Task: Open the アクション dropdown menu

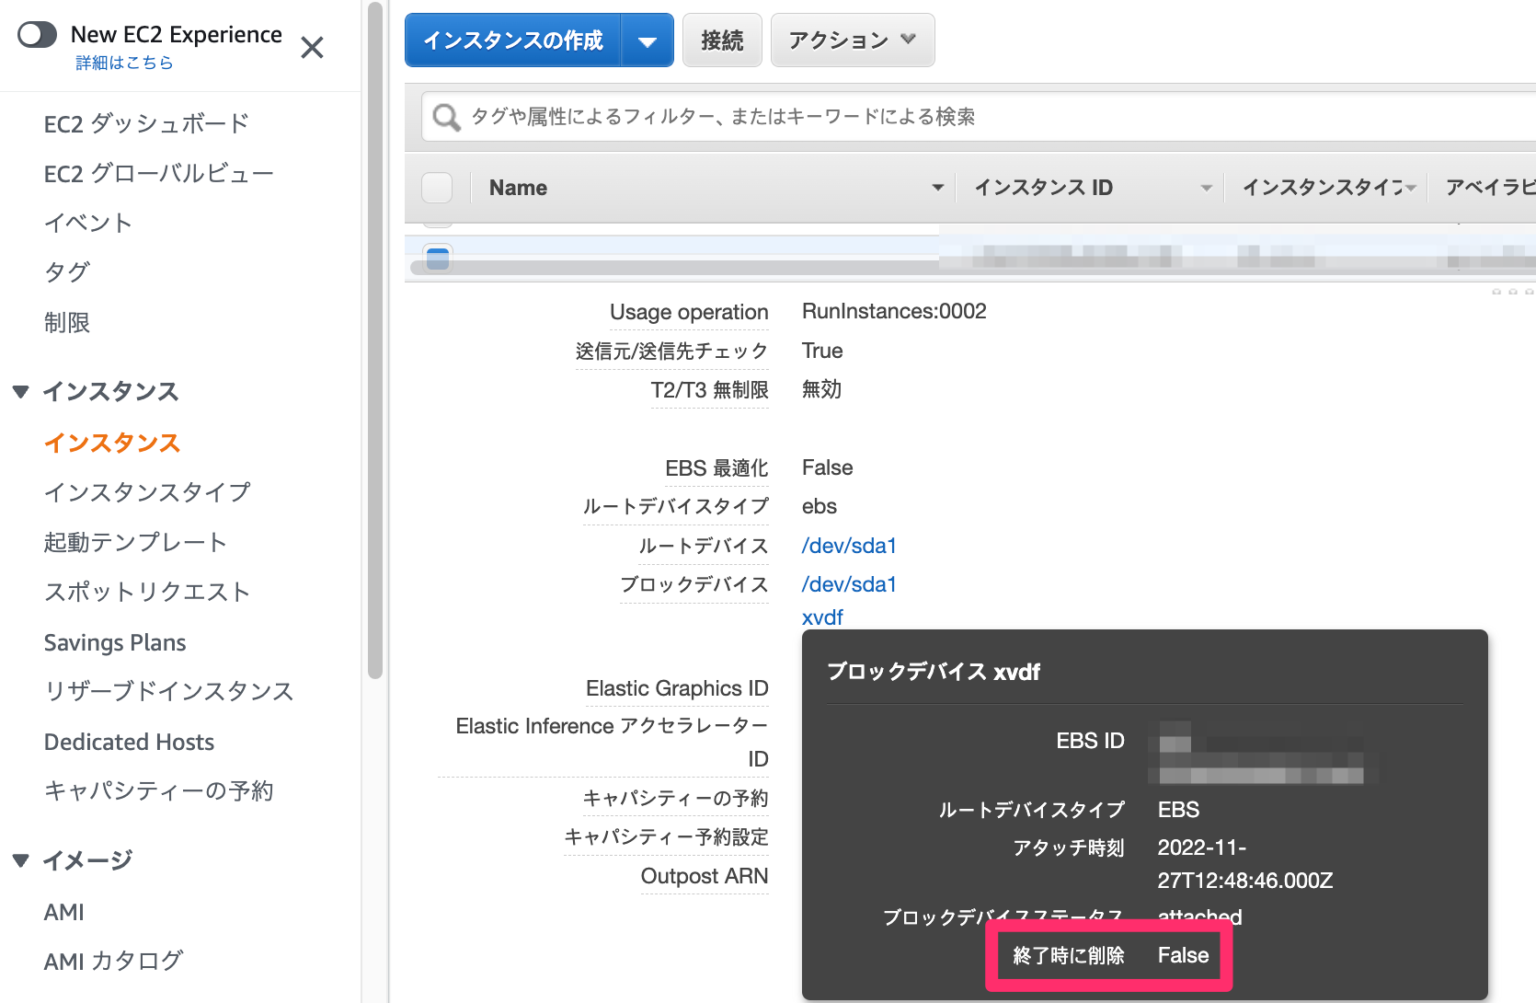Action: tap(851, 40)
